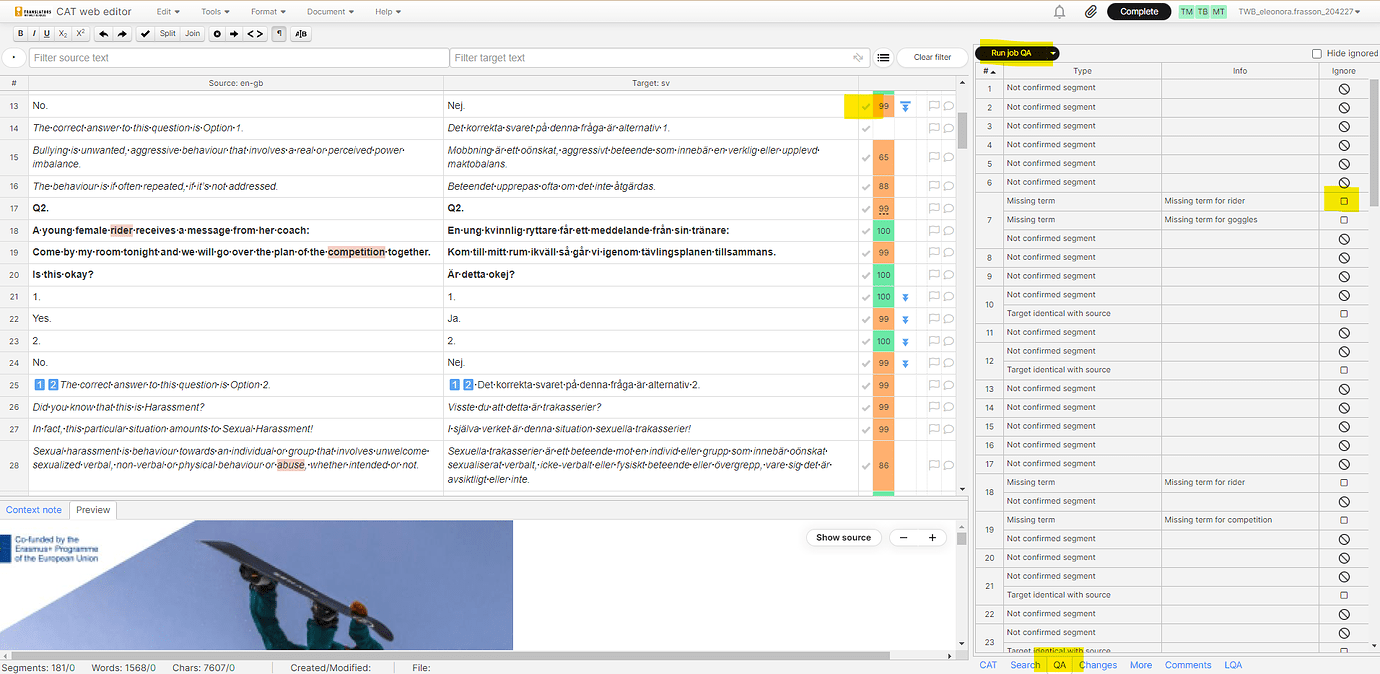Toggle confirmation checkmark of segment 14
Image resolution: width=1380 pixels, height=674 pixels.
click(866, 128)
